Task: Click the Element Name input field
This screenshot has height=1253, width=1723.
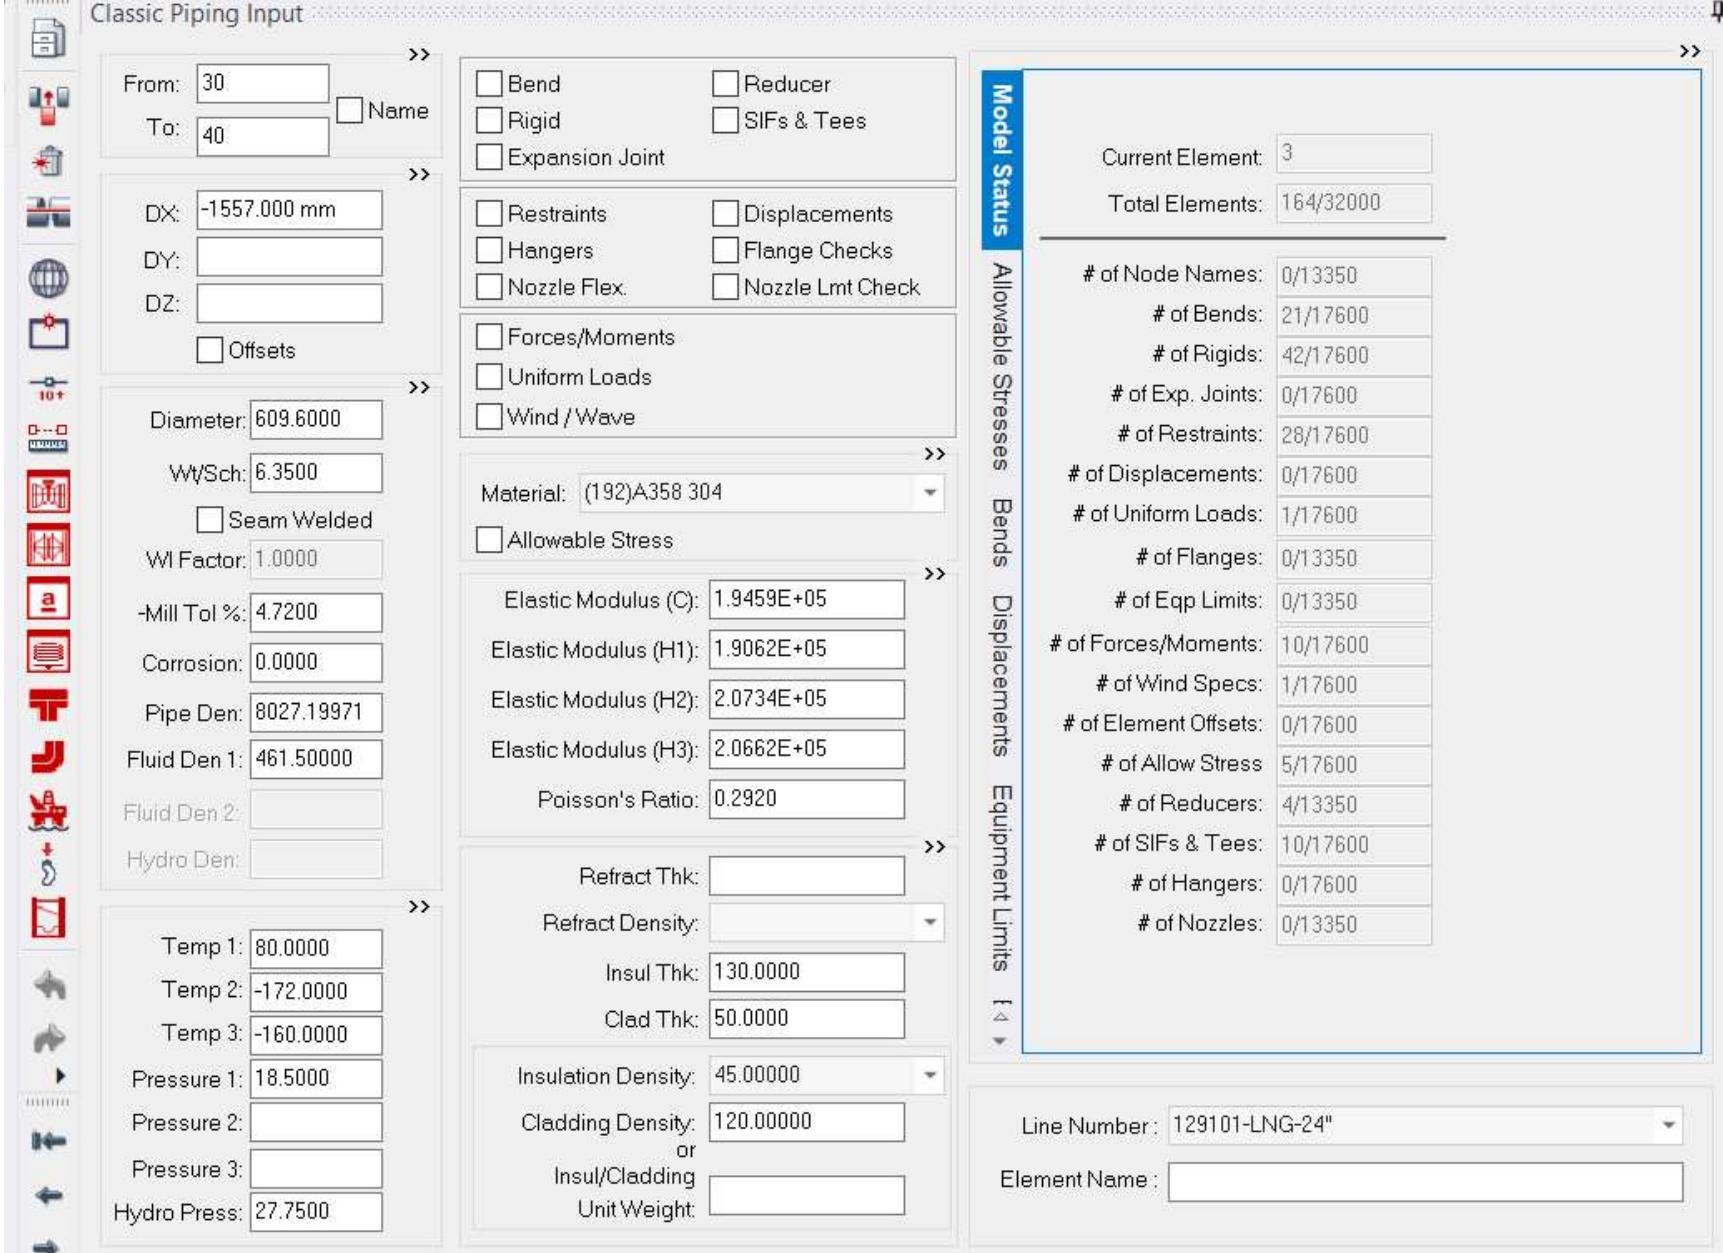Action: pyautogui.click(x=1425, y=1181)
